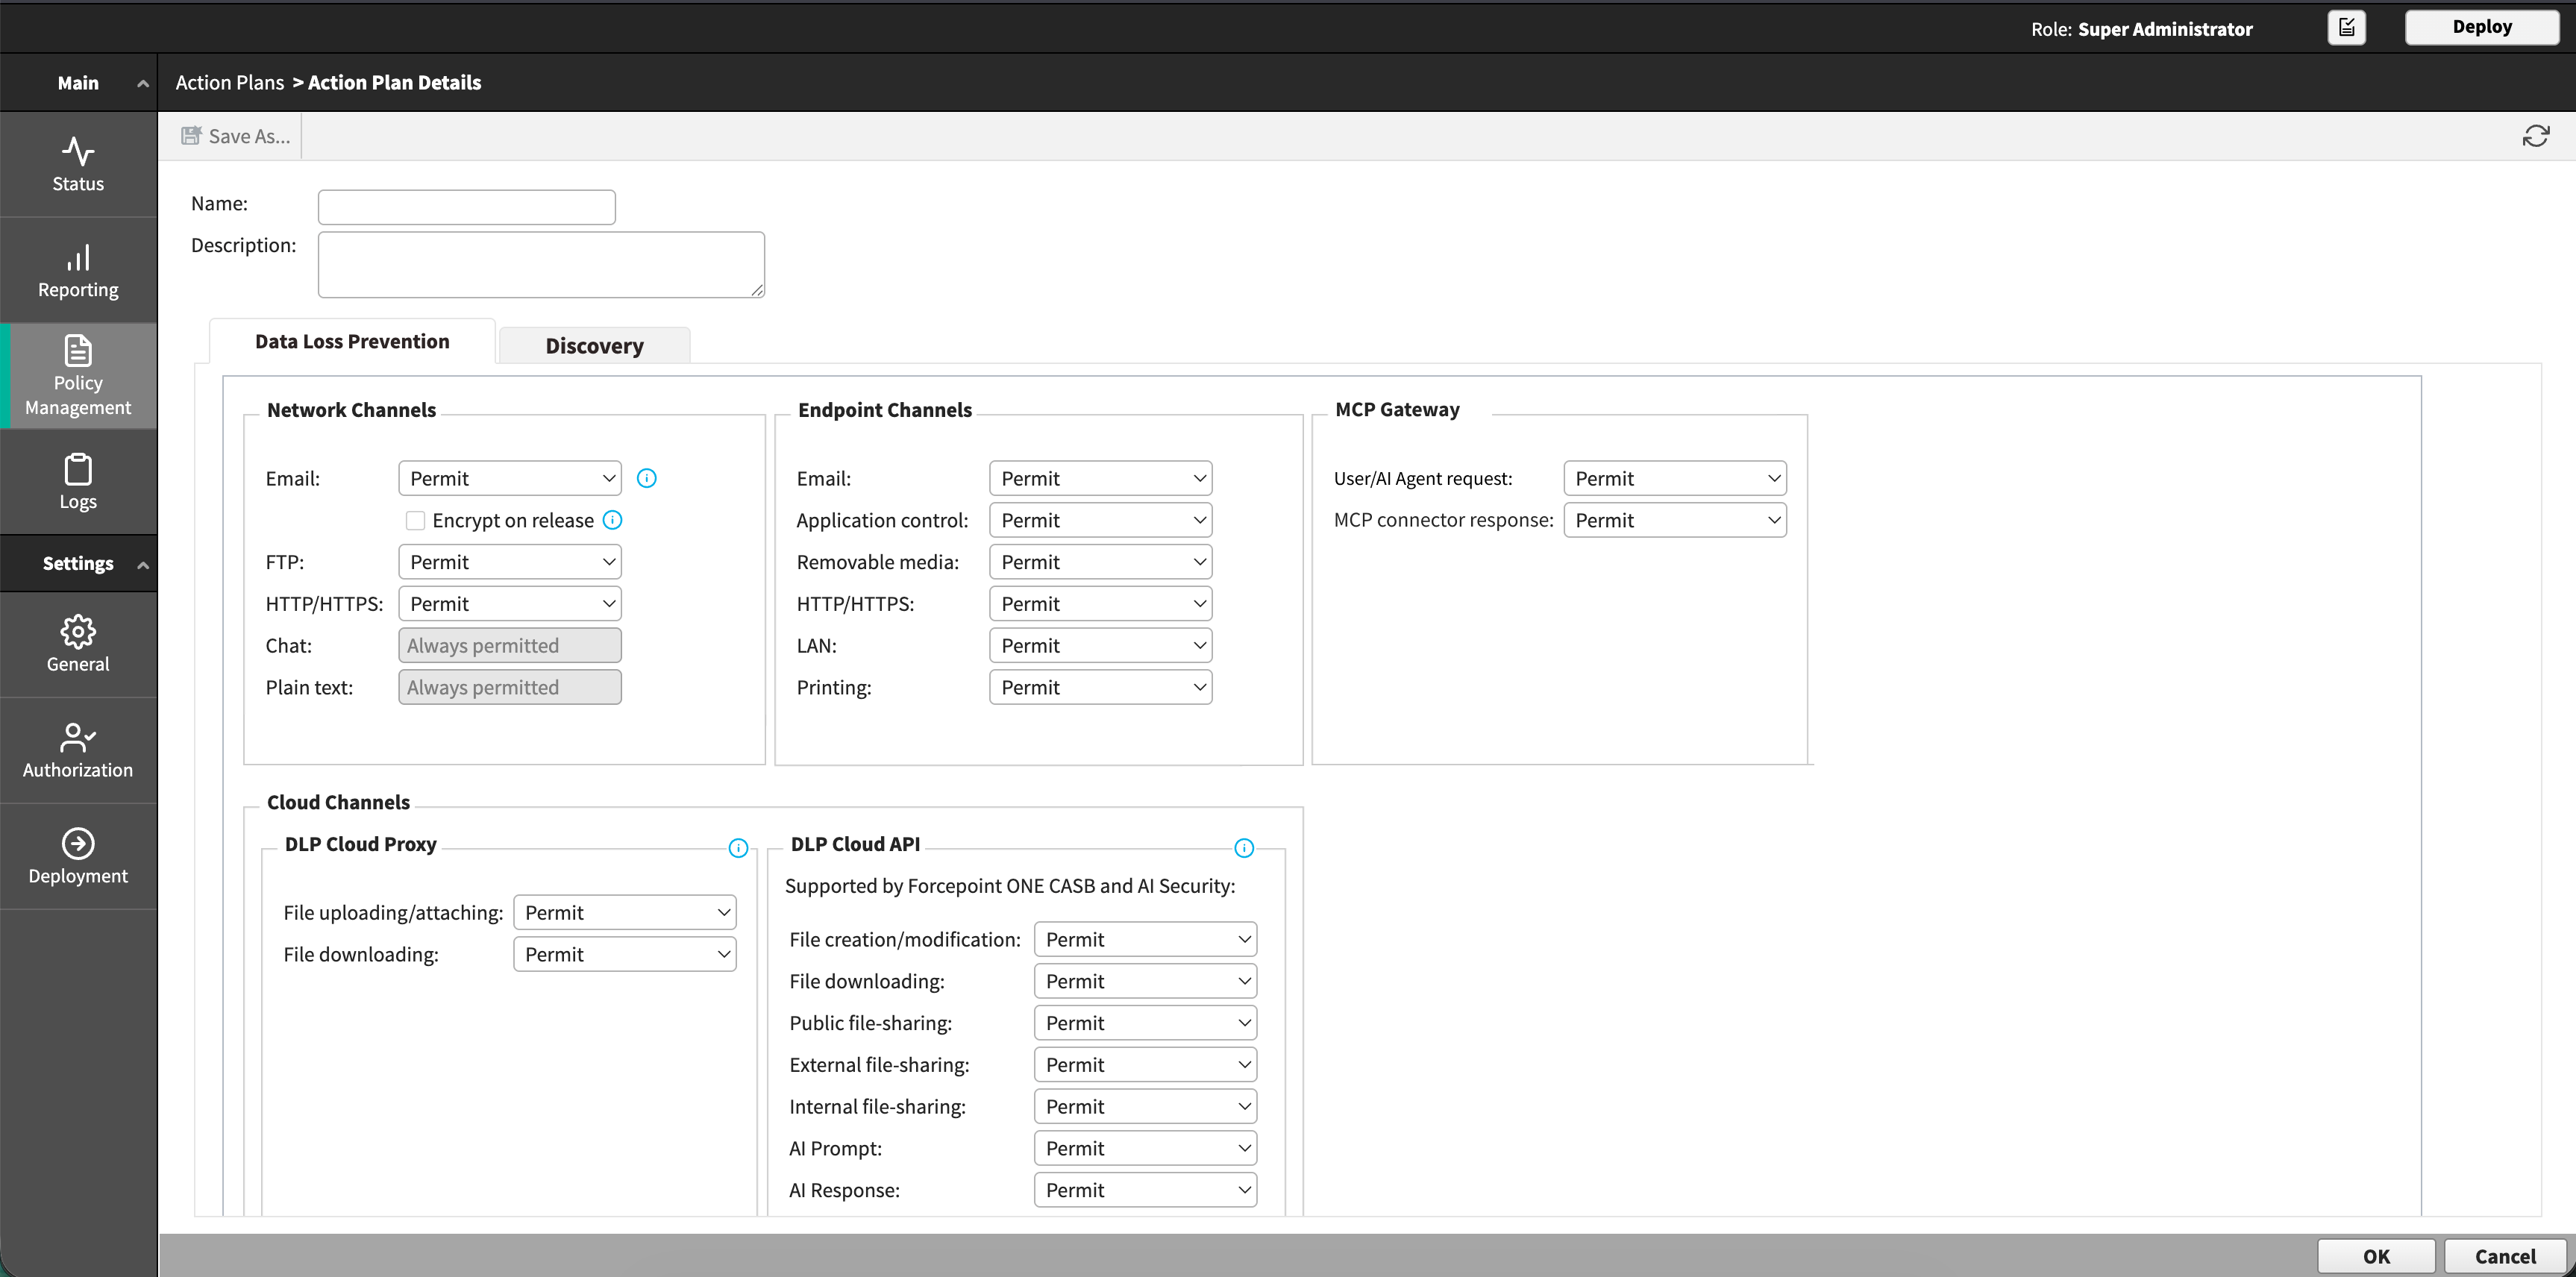Open Cloud Proxy File downloading dropdown
The width and height of the screenshot is (2576, 1277).
(625, 954)
